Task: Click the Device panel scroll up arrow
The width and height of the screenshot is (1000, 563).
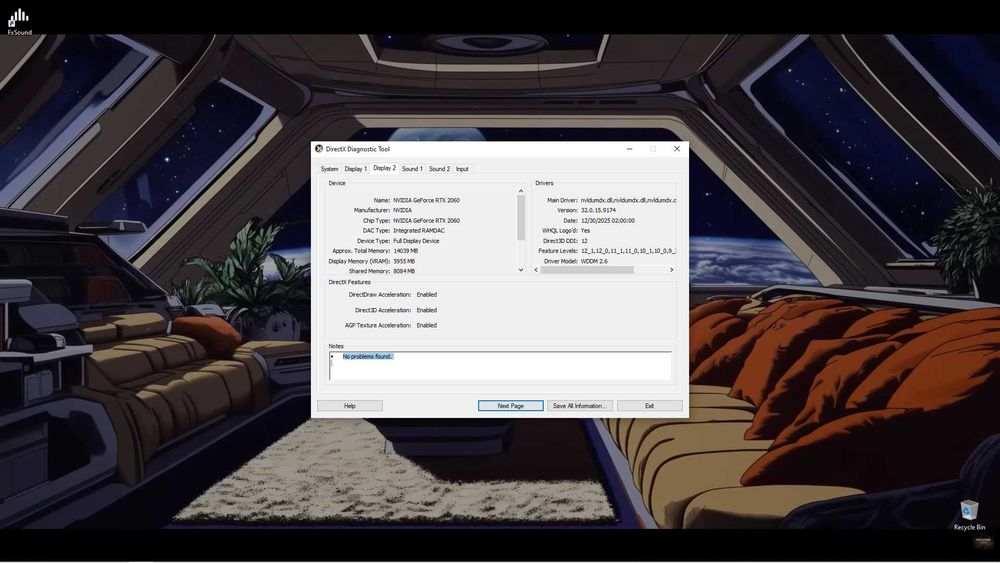Action: pyautogui.click(x=521, y=191)
